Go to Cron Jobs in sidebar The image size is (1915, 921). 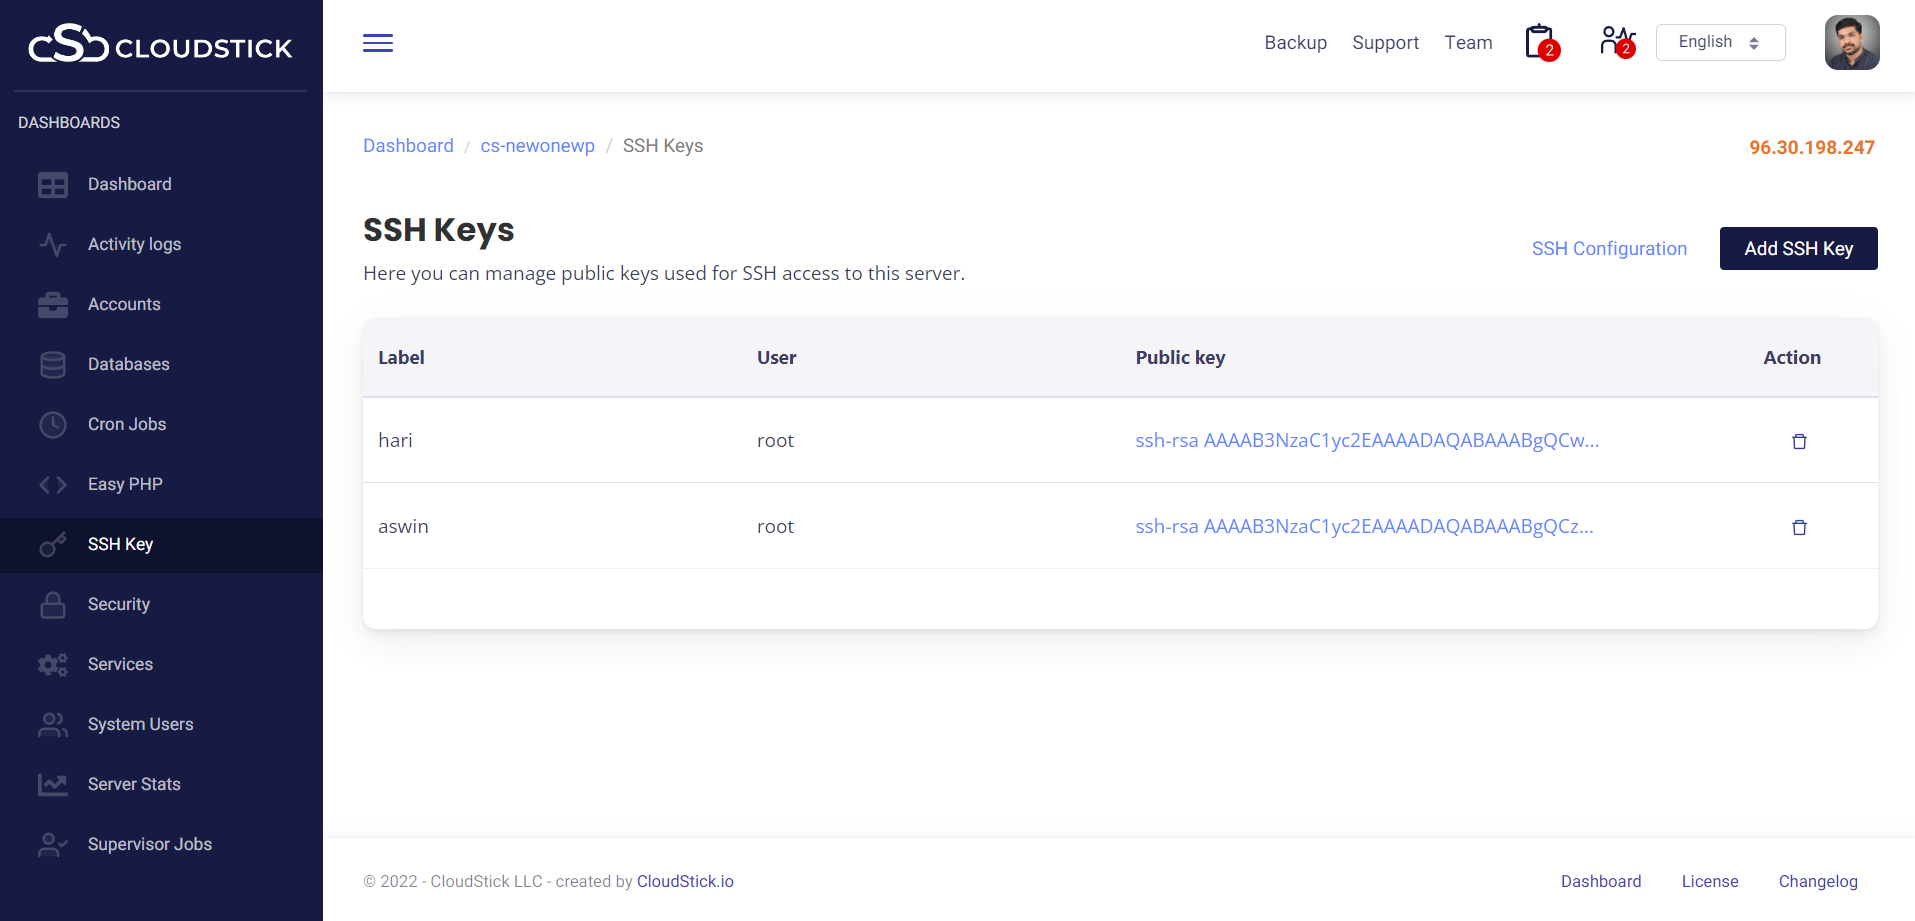point(126,424)
